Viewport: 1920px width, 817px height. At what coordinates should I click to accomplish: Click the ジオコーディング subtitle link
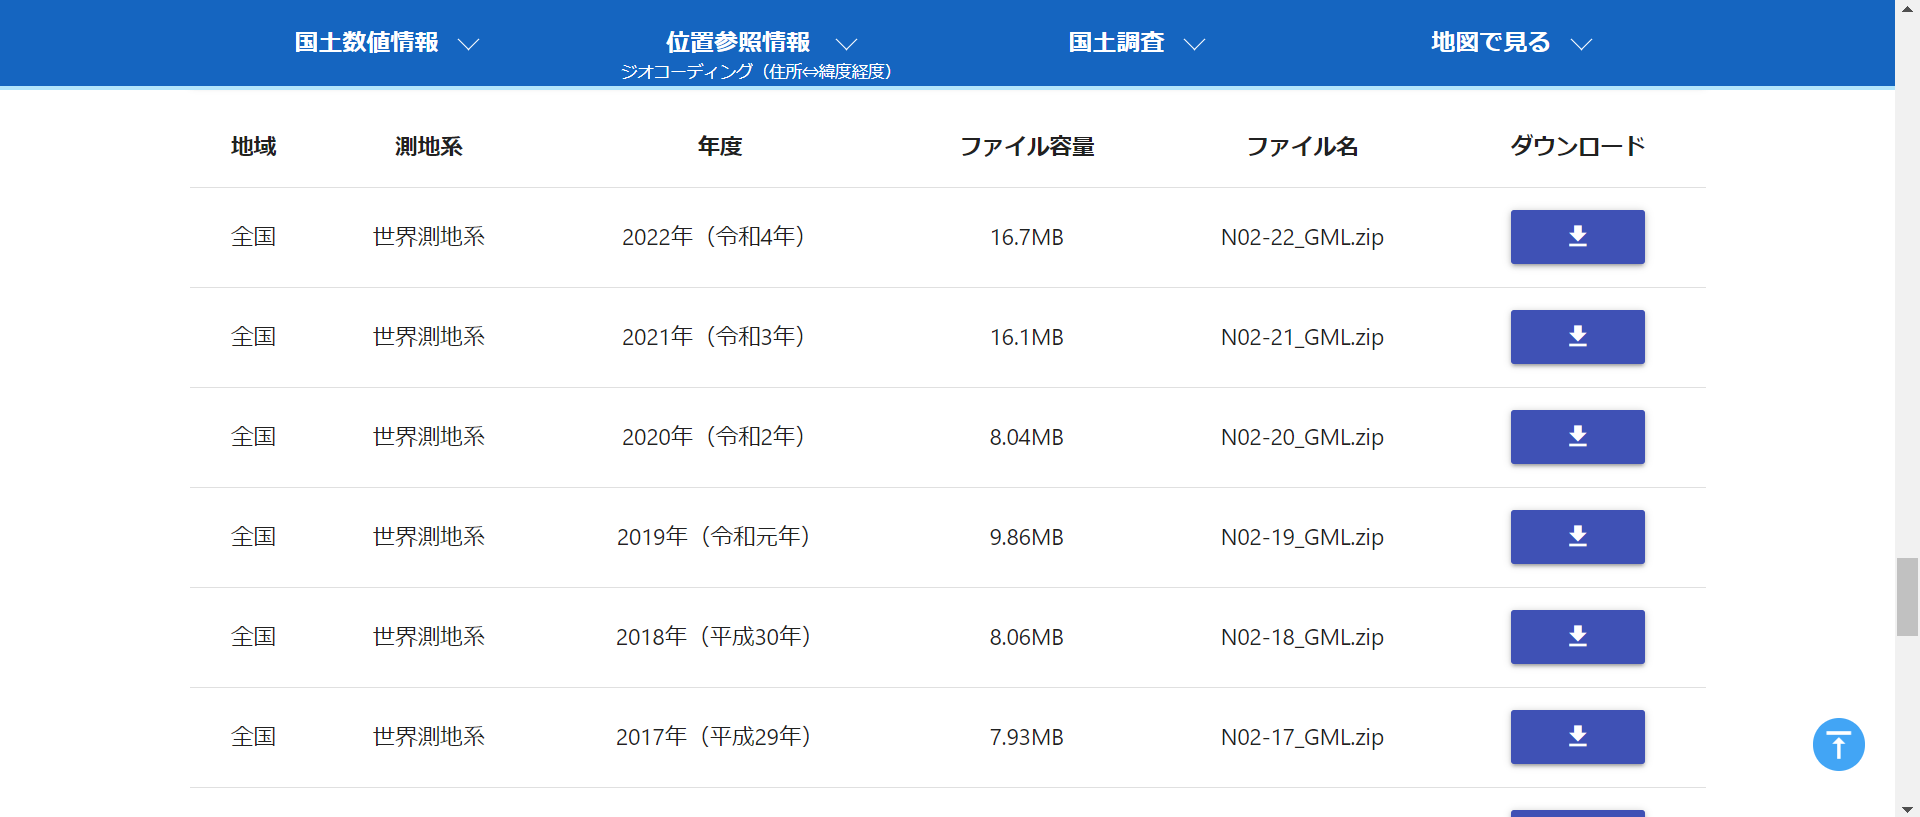755,71
